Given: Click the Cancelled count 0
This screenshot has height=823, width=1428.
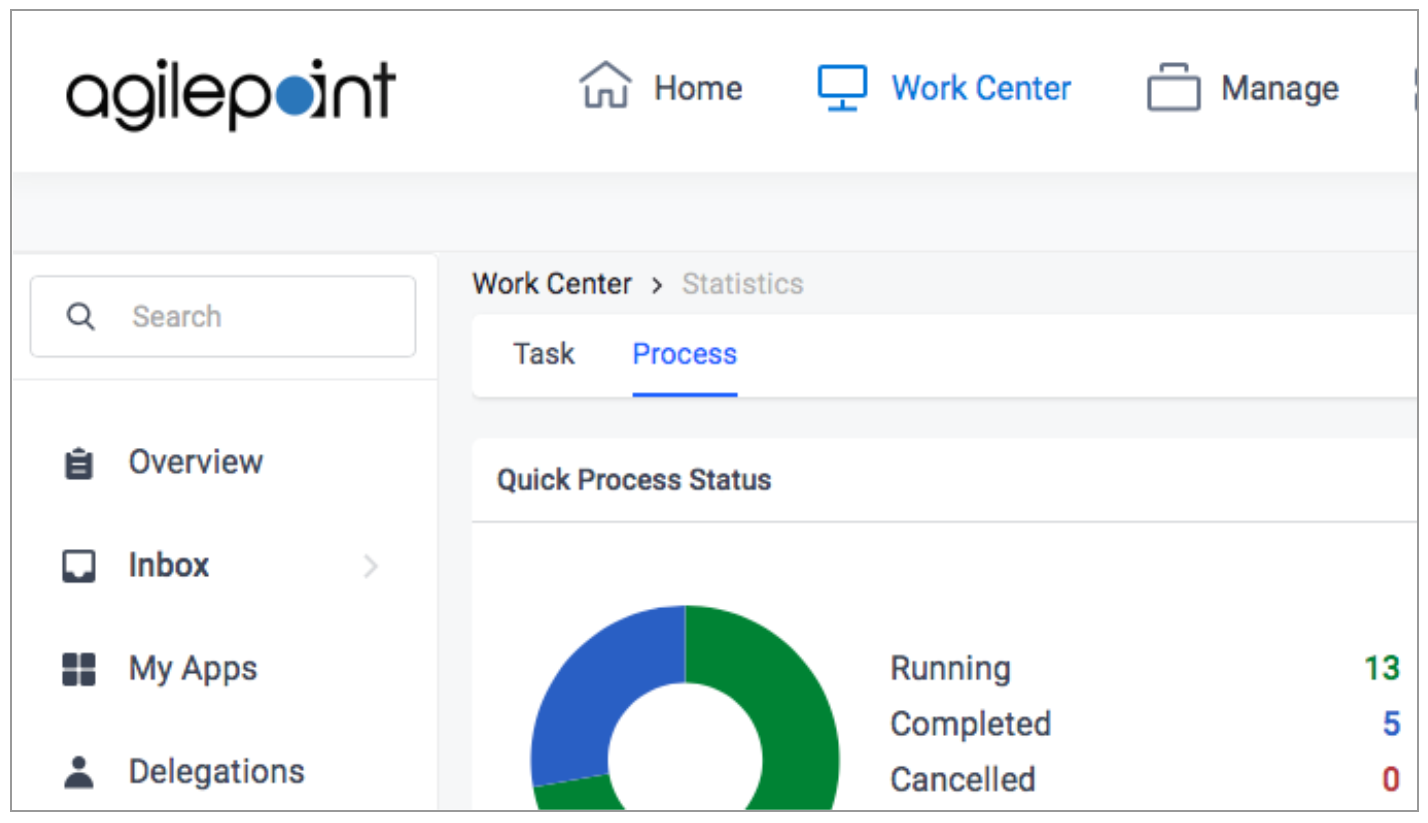Looking at the screenshot, I should 1391,779.
